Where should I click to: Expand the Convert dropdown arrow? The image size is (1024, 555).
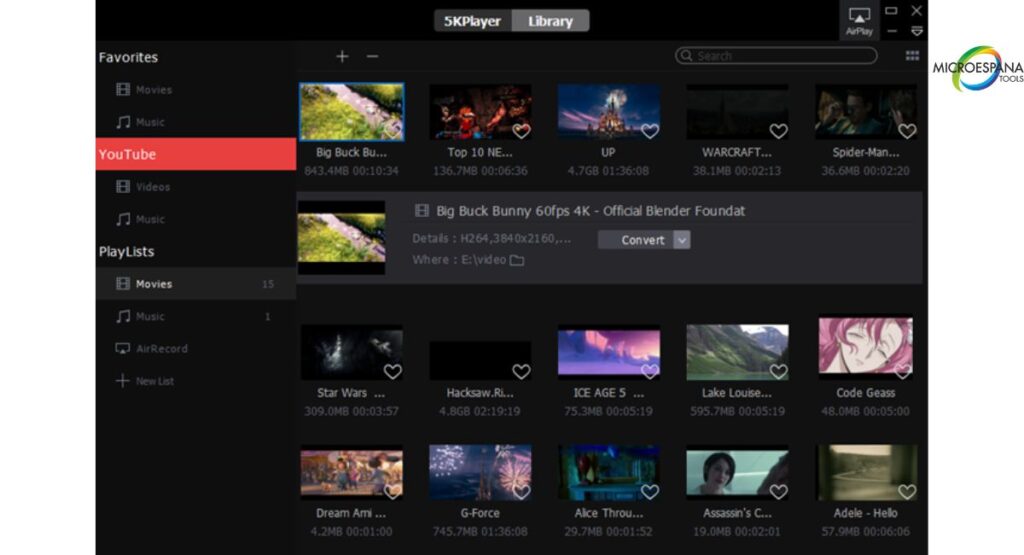(x=682, y=240)
